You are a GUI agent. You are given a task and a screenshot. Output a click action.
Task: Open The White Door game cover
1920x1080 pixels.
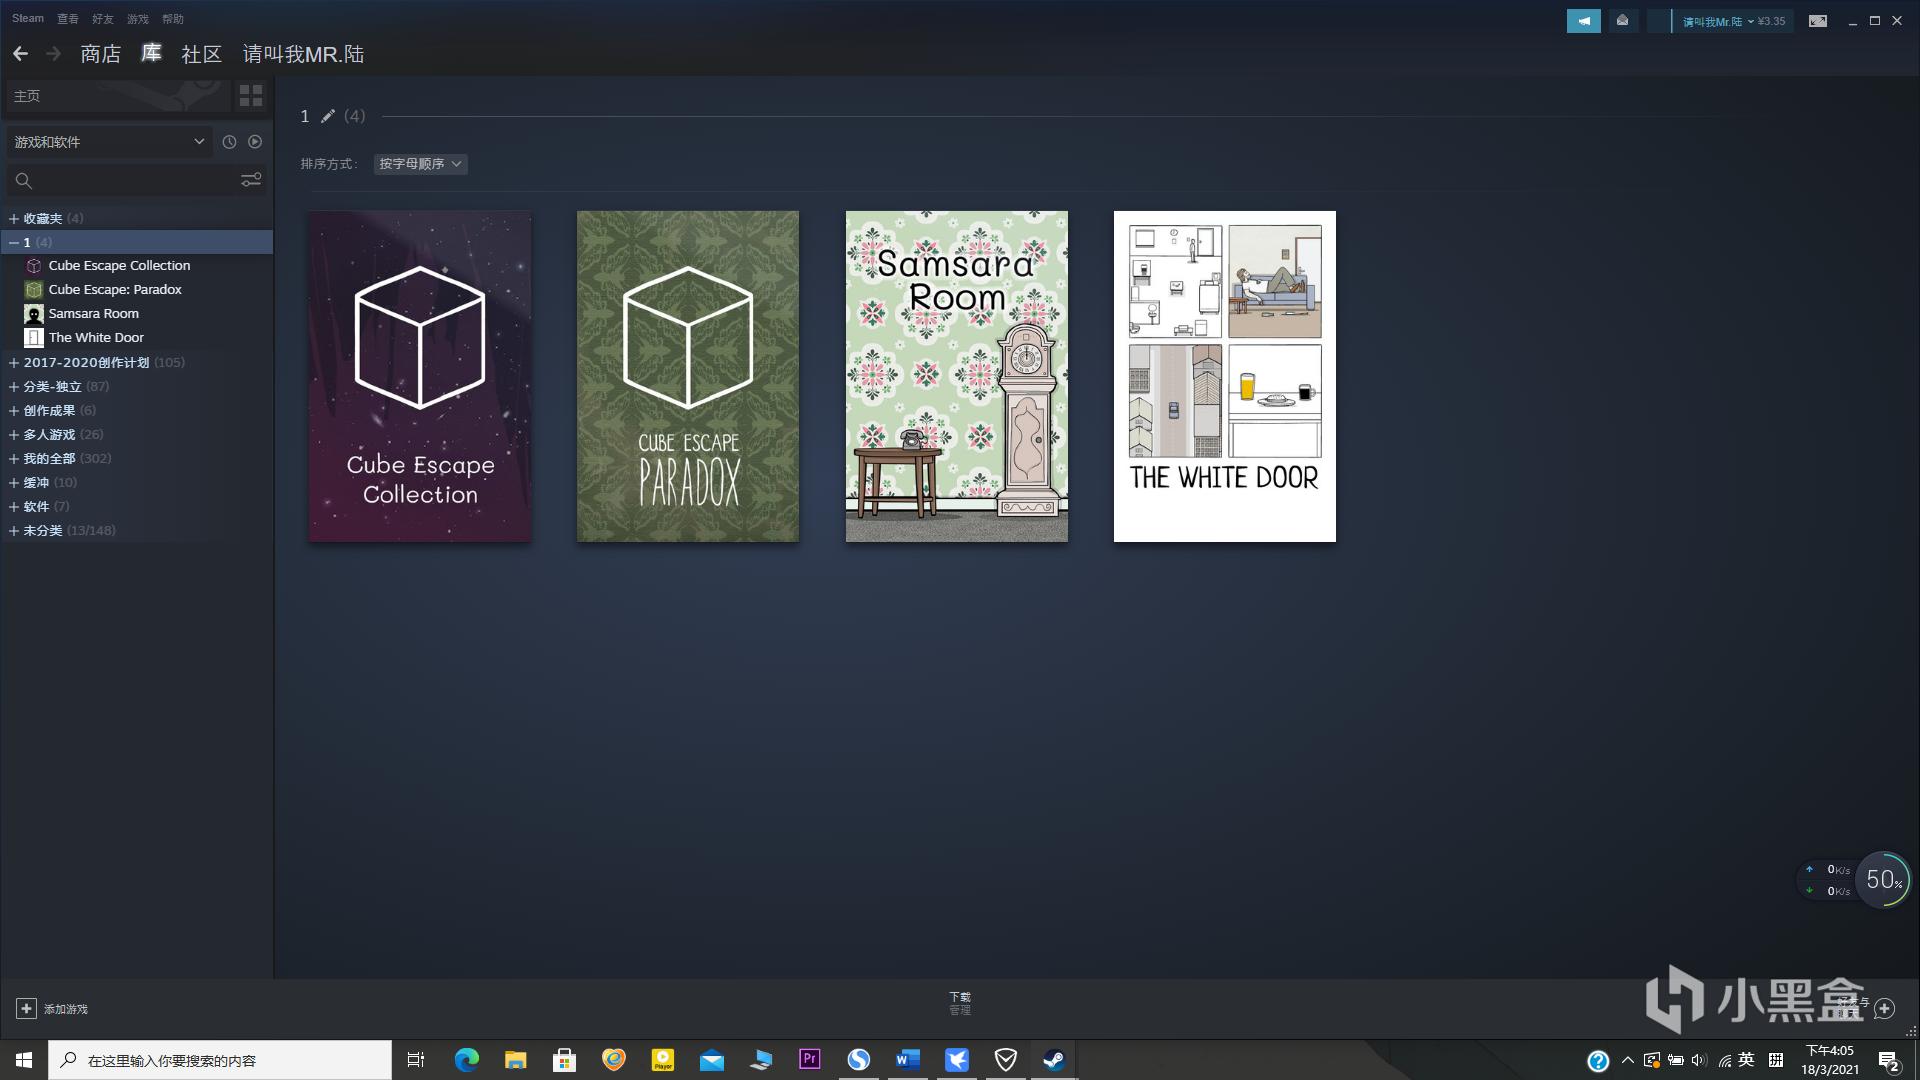point(1224,376)
